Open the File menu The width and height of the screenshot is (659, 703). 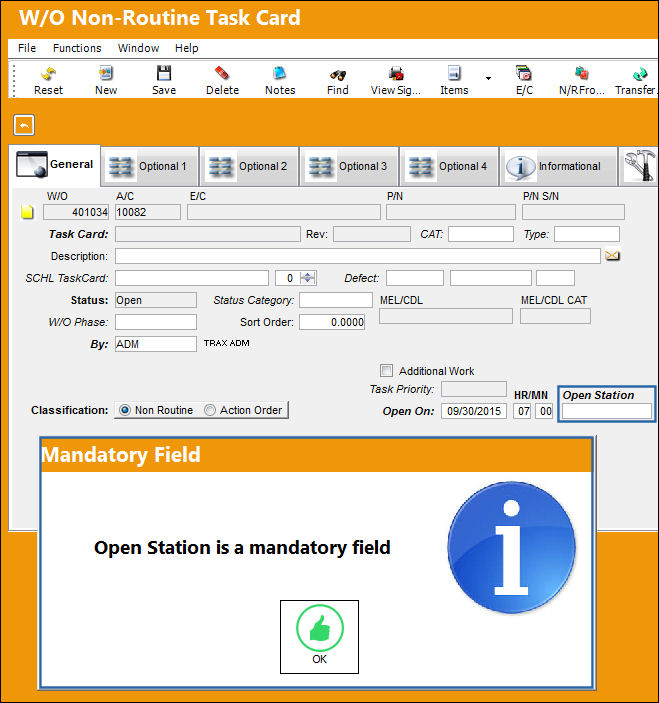pyautogui.click(x=27, y=48)
